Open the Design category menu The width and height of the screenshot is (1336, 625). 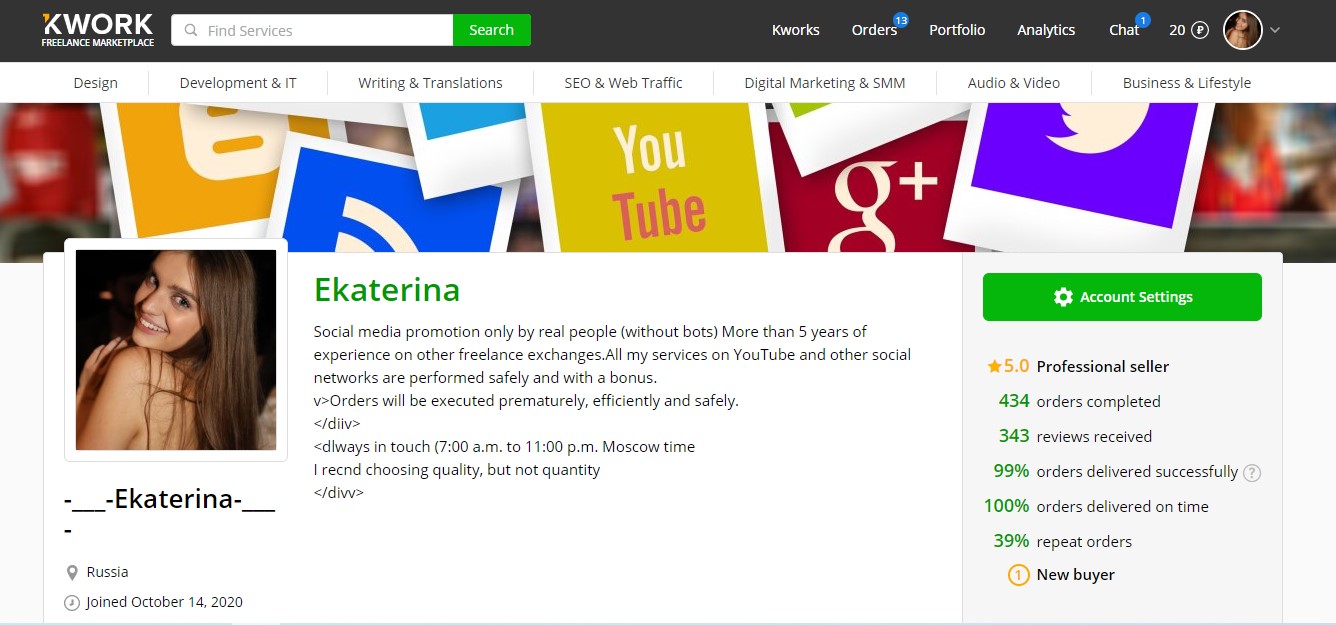coord(96,83)
